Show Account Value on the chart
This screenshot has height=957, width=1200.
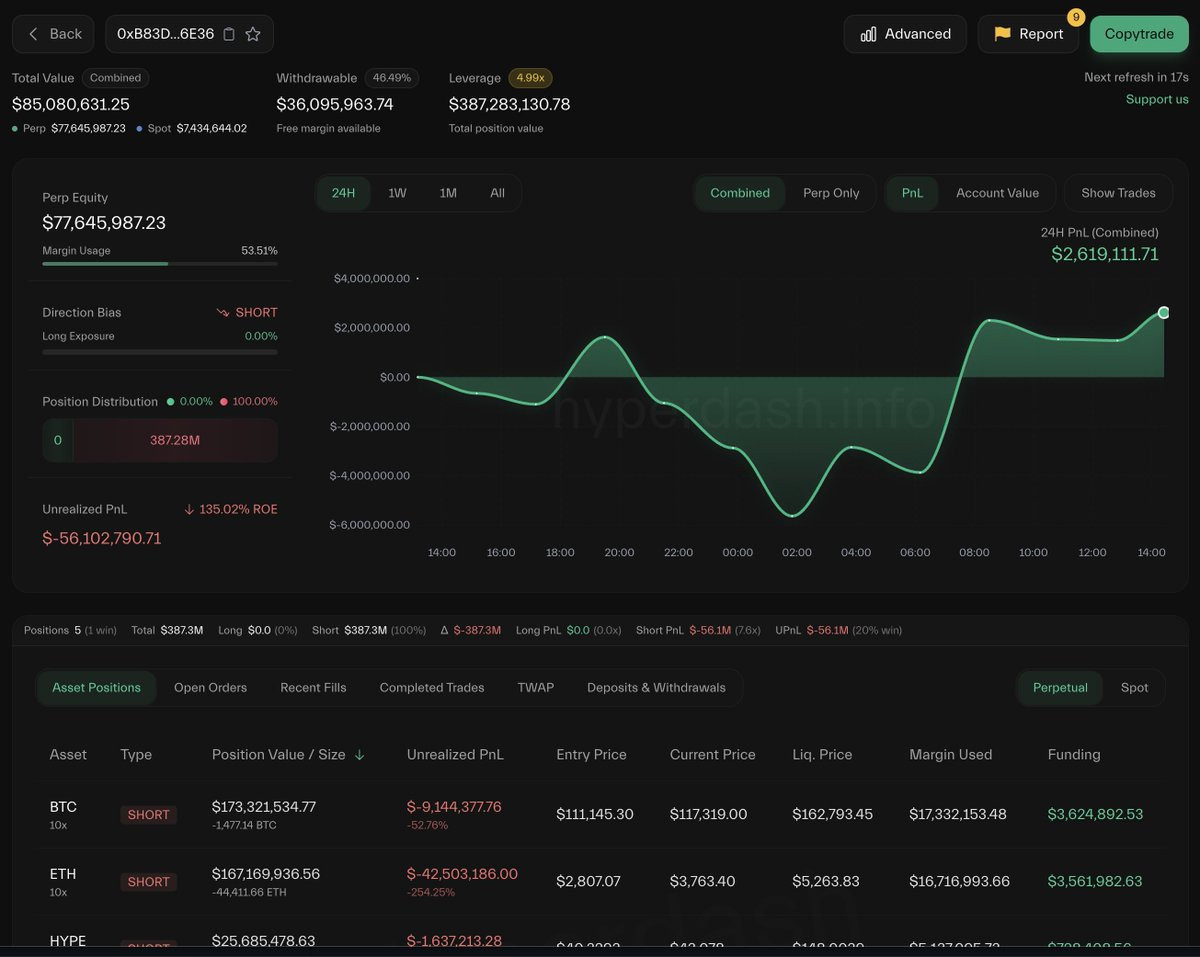(x=997, y=193)
